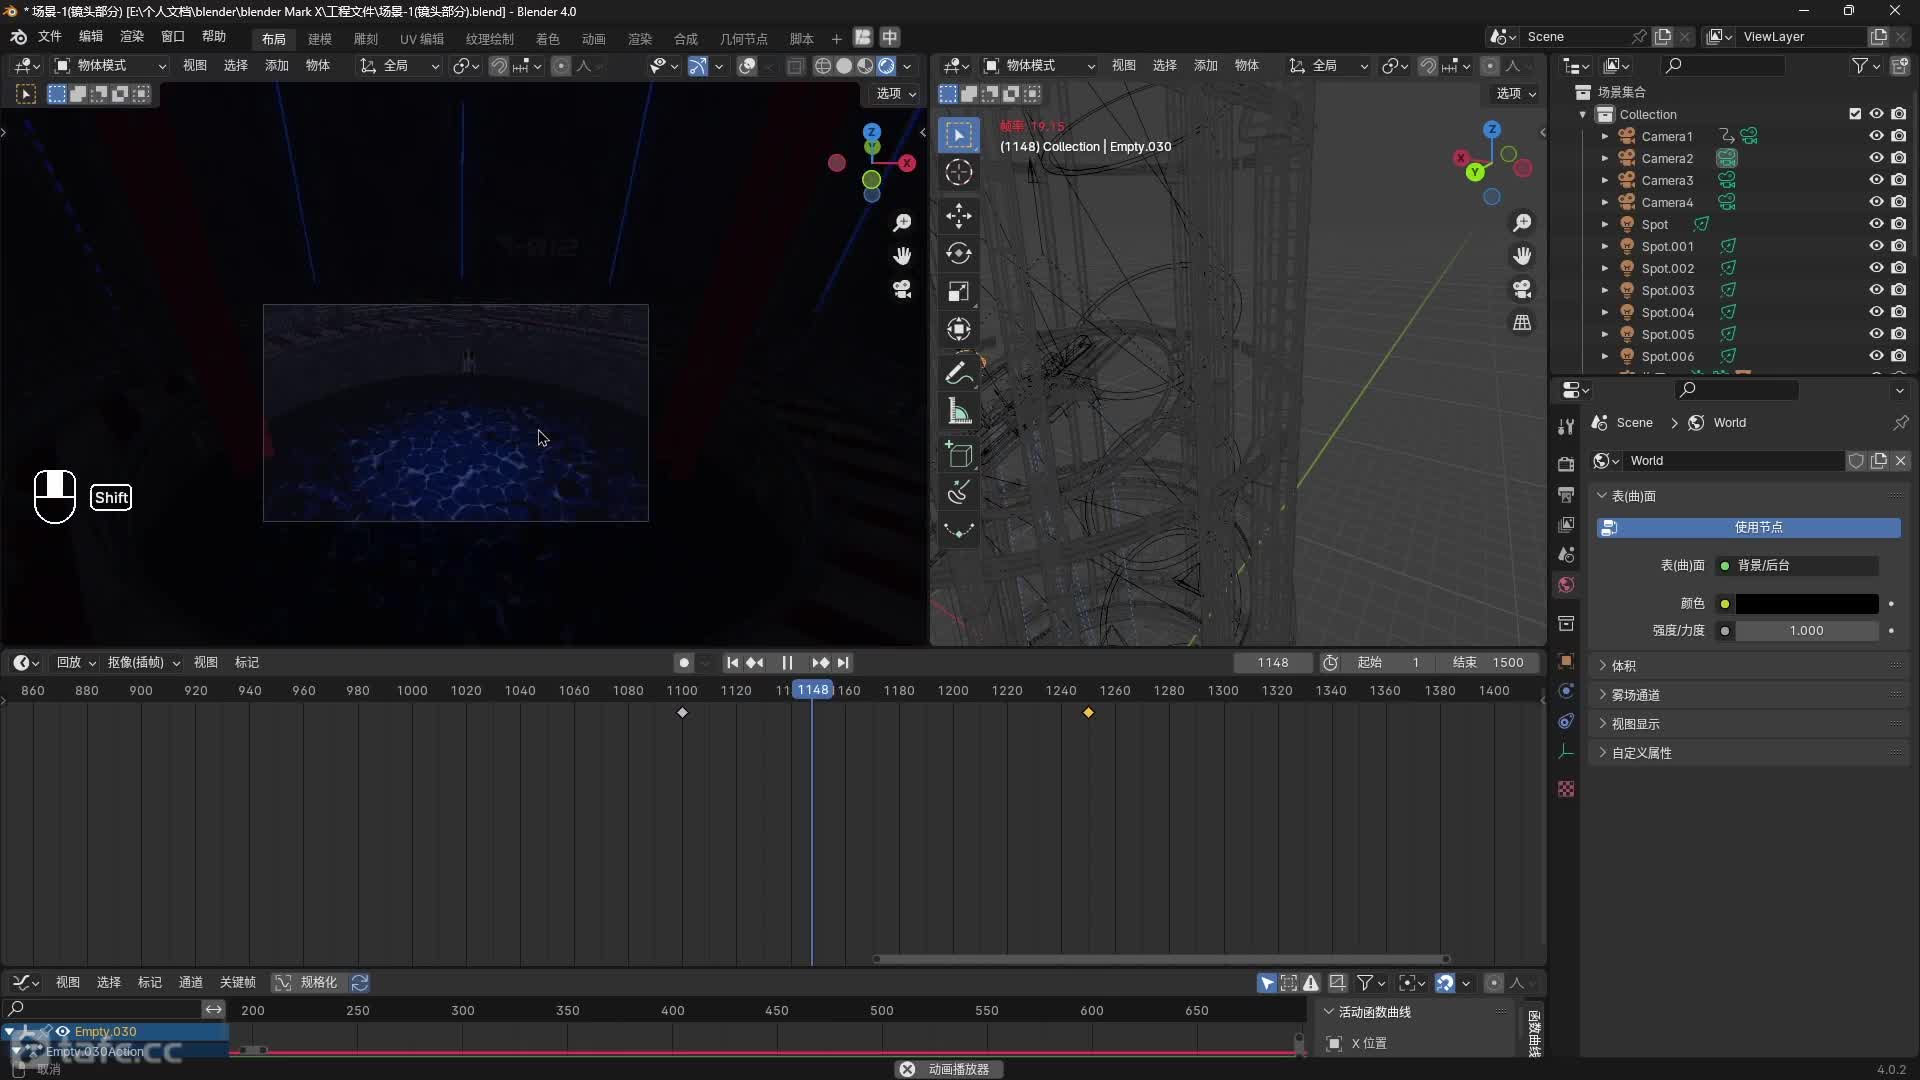Screen dimensions: 1920x1080
Task: Open Tool properties tab icon
Action: 1566,427
